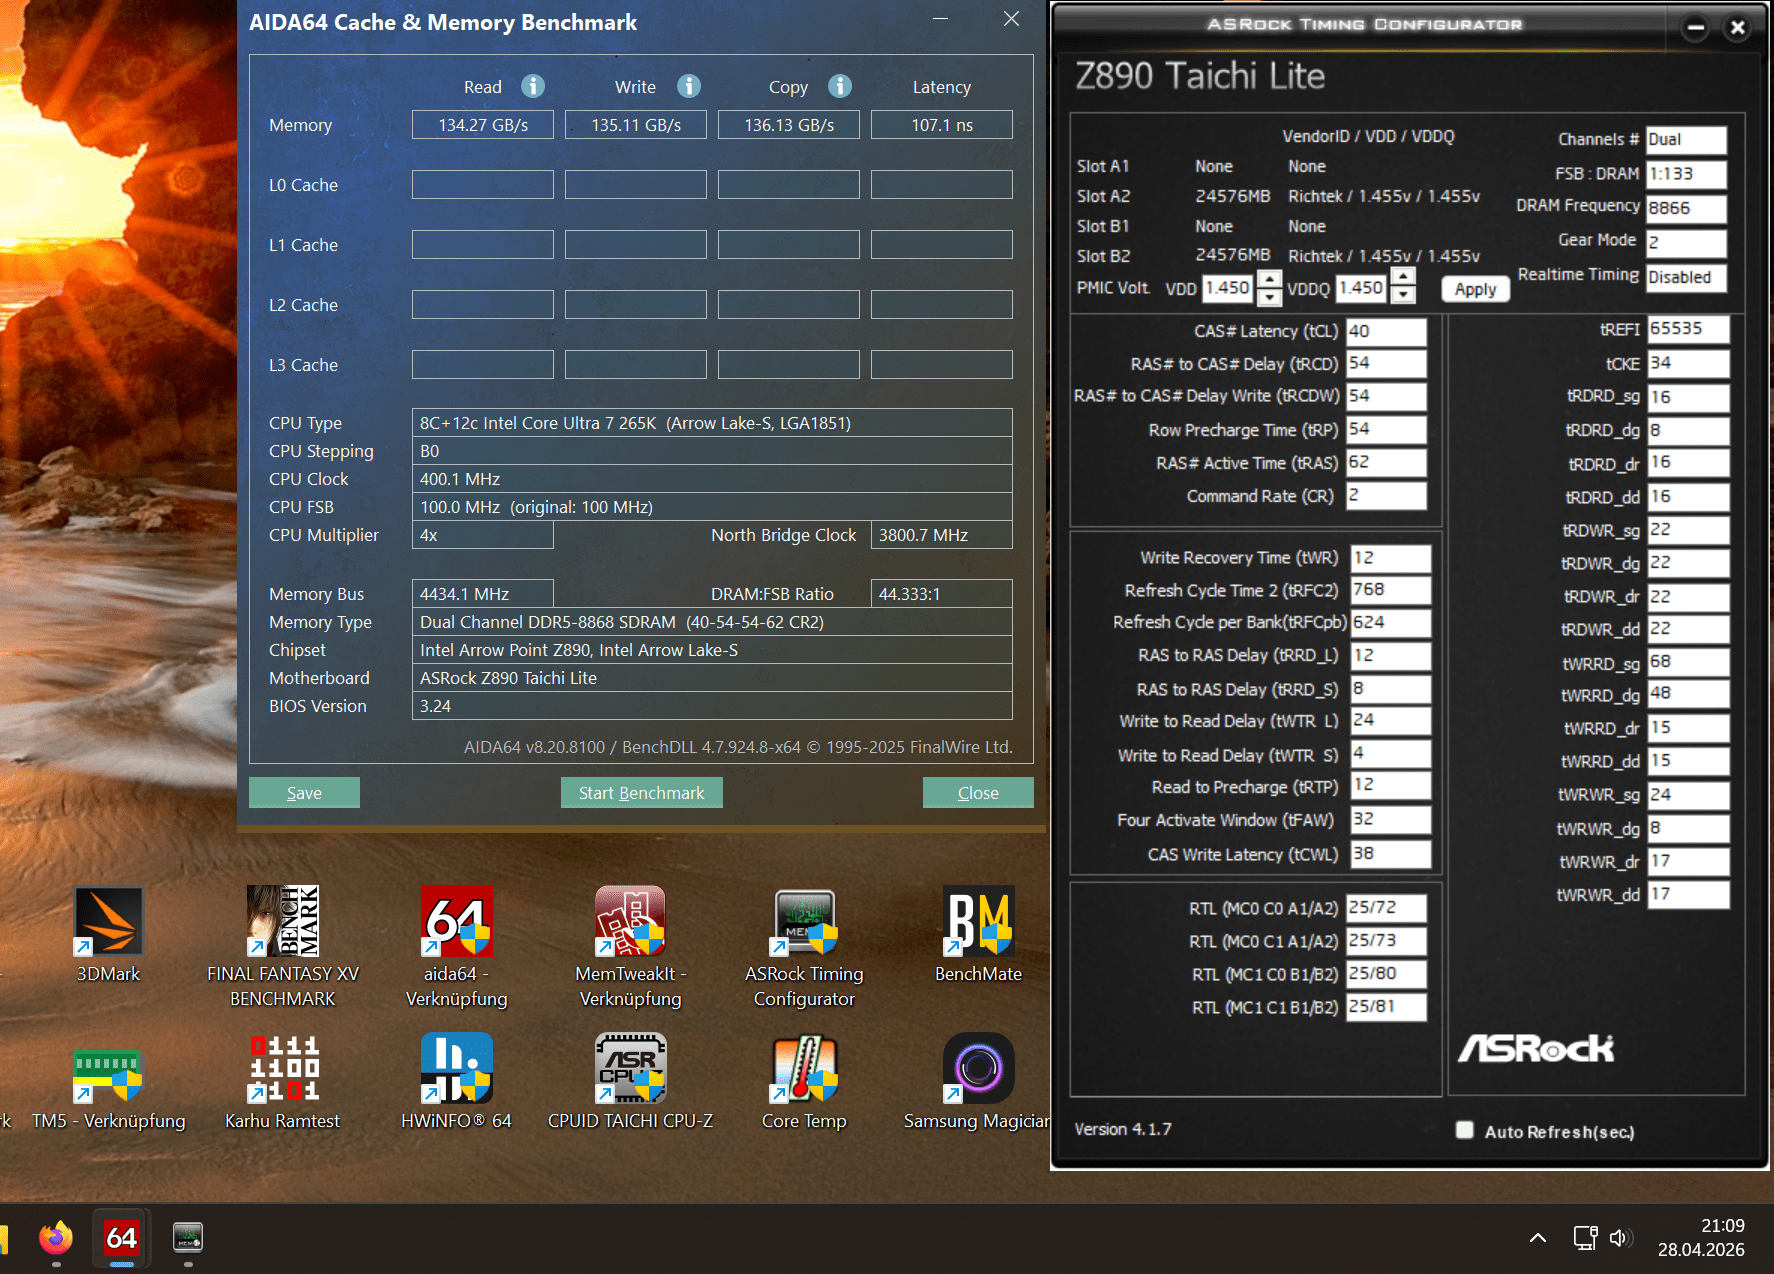Image resolution: width=1774 pixels, height=1274 pixels.
Task: Open the taskbar clock and date
Action: (1701, 1238)
